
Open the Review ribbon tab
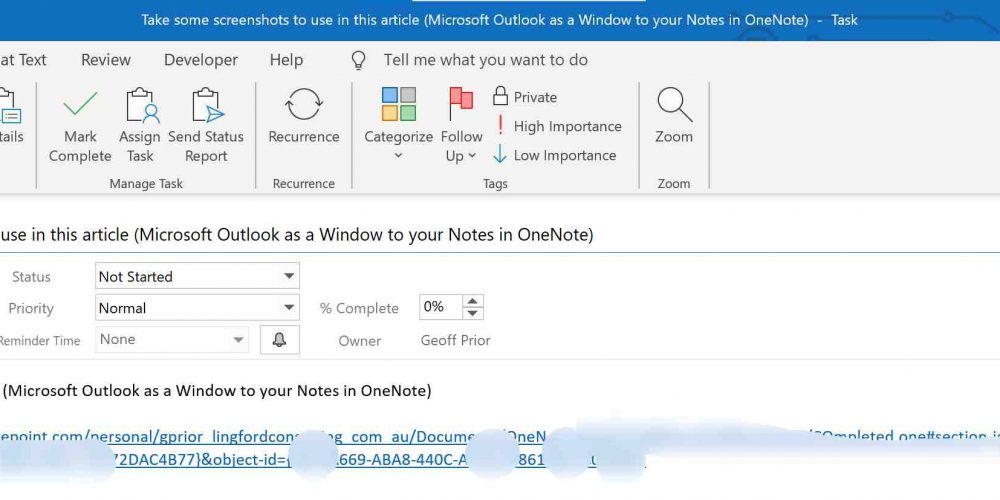click(x=106, y=60)
